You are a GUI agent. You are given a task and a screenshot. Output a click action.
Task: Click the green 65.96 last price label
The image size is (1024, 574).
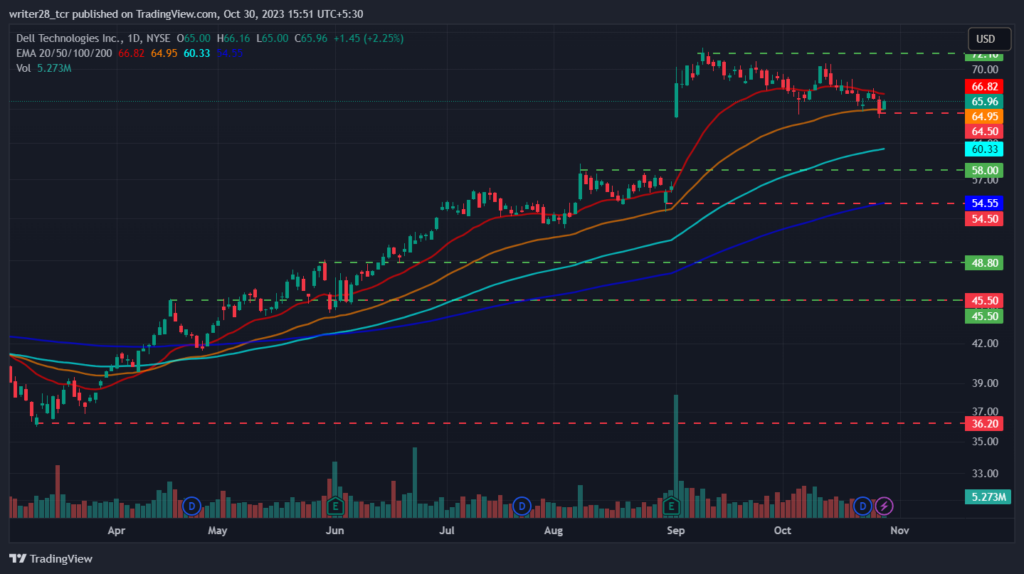984,102
